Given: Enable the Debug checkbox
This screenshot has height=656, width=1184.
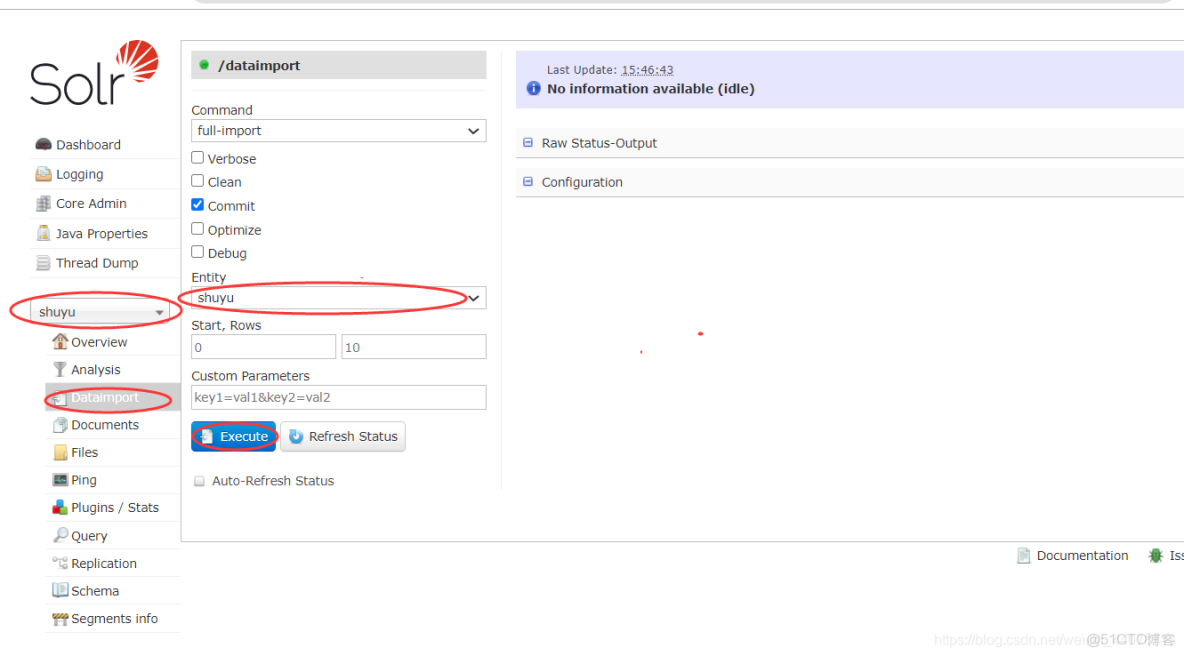Looking at the screenshot, I should (x=198, y=252).
